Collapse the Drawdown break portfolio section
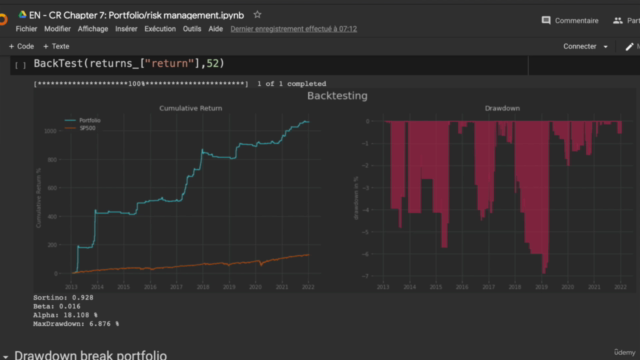640x360 pixels. (x=5, y=357)
